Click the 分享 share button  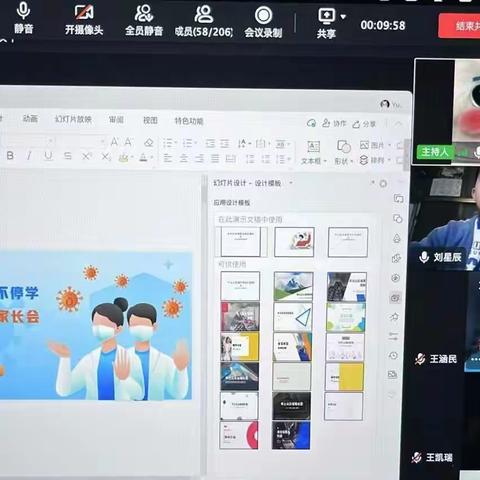coord(364,124)
